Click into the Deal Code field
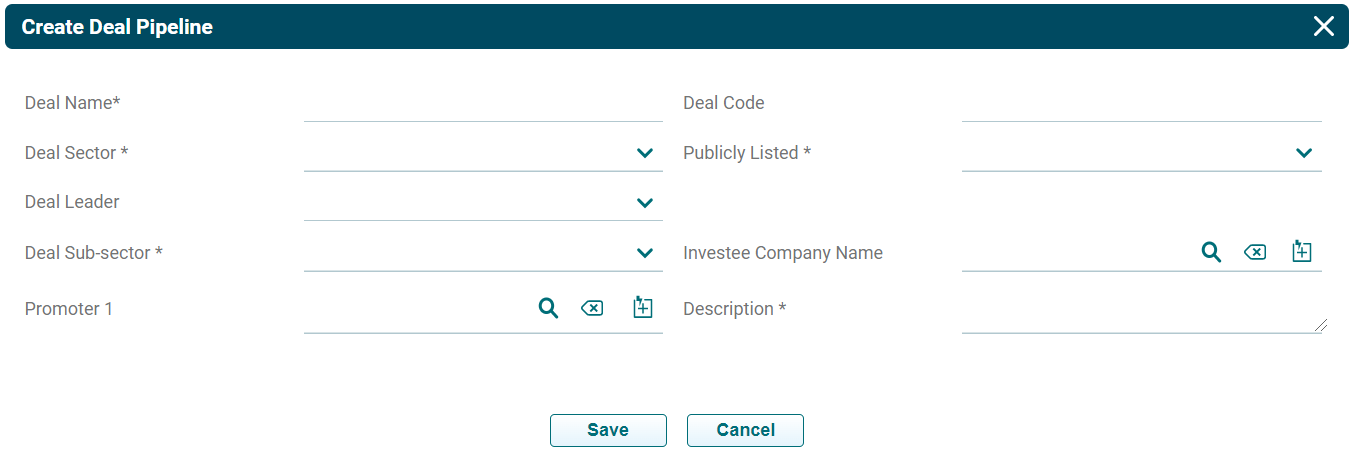The width and height of the screenshot is (1354, 465). [x=1141, y=104]
